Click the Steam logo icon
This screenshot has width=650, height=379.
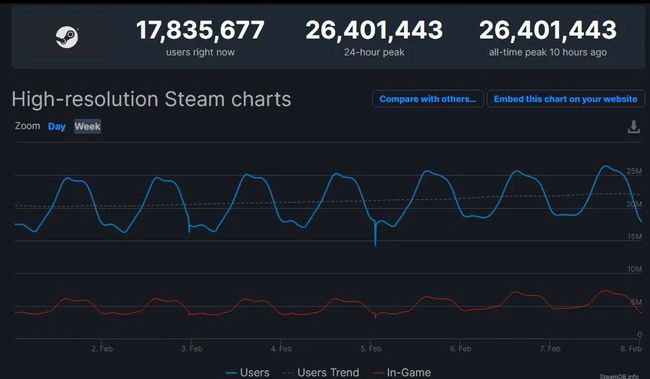pos(67,37)
